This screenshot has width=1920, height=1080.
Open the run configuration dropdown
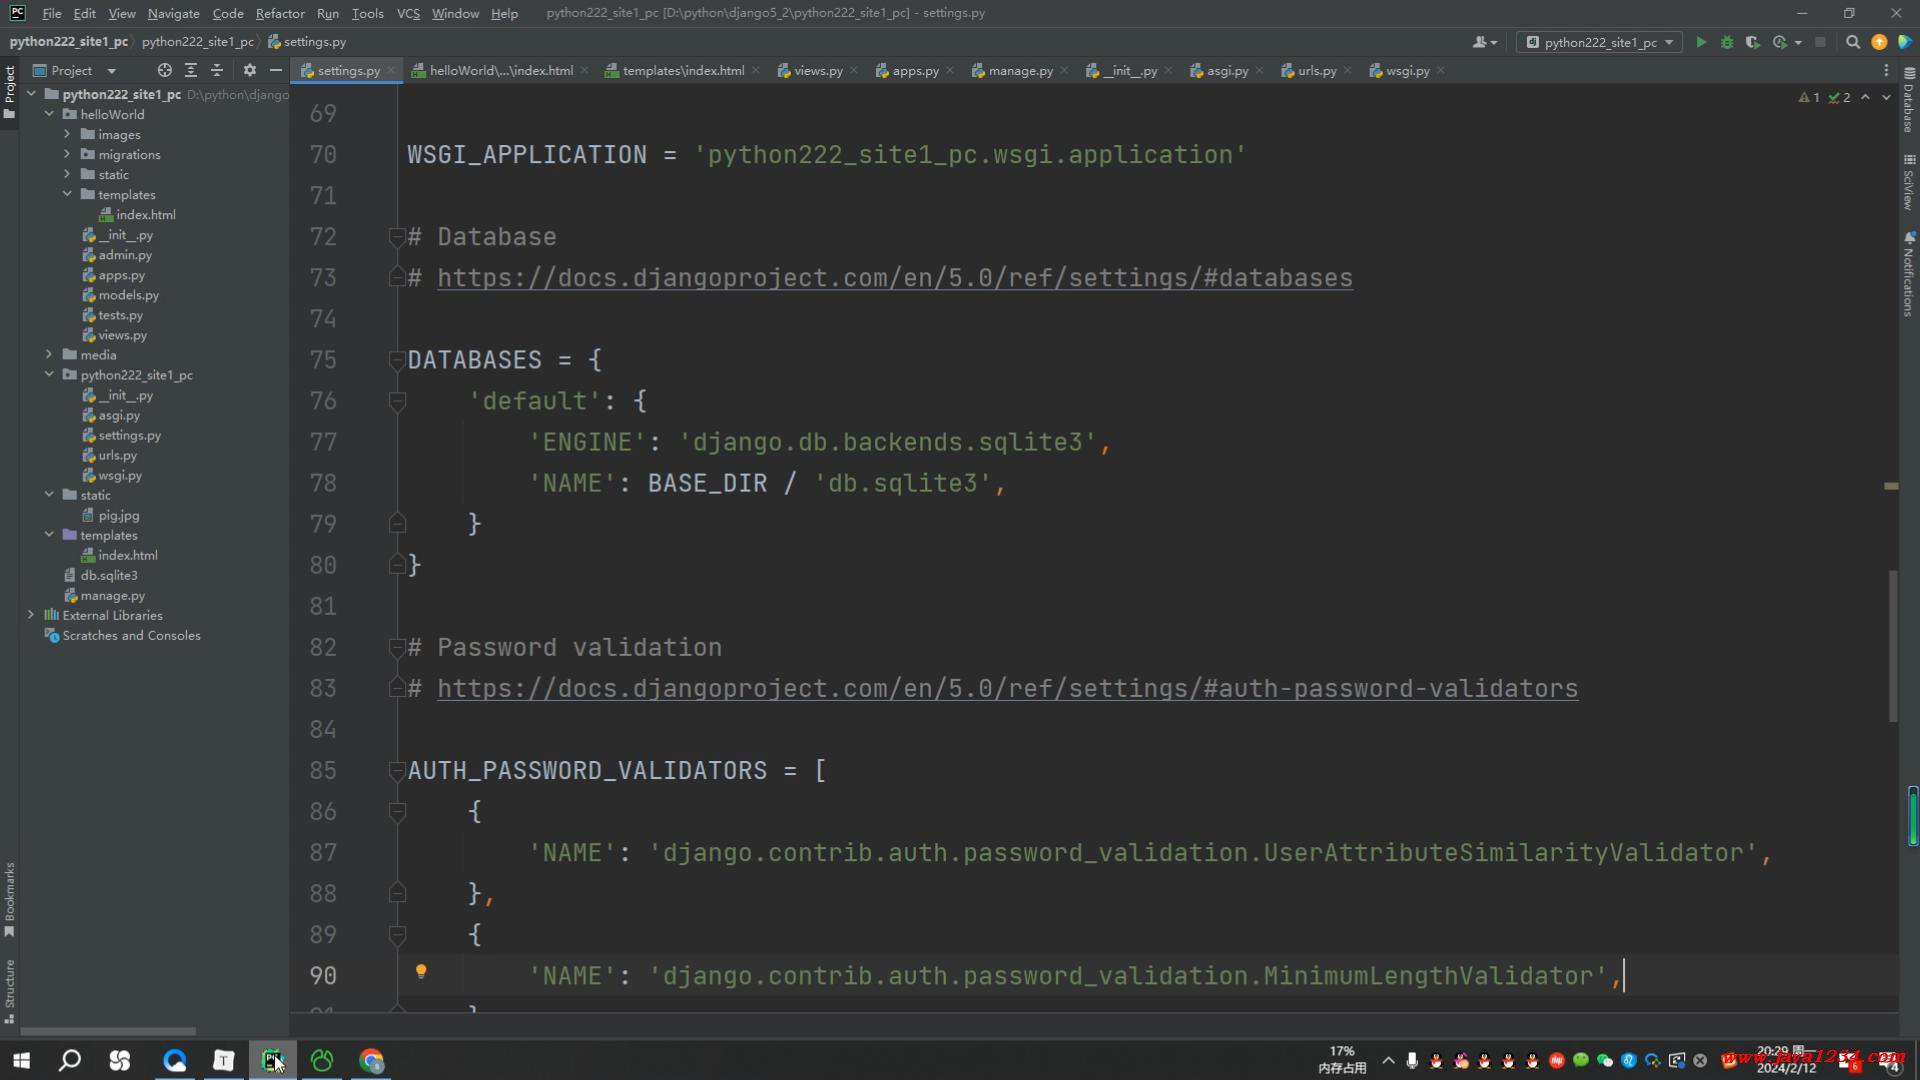click(x=1599, y=42)
